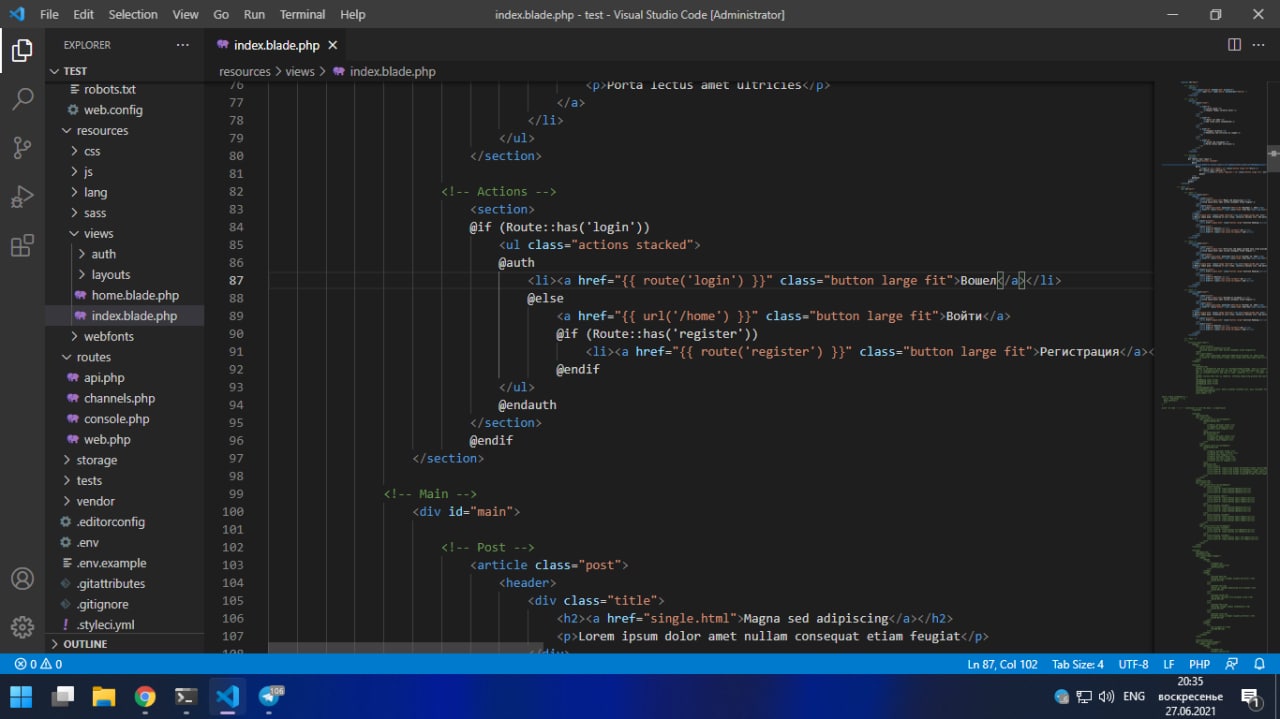The width and height of the screenshot is (1280, 719).
Task: Close the index.blade.php tab
Action: tap(333, 45)
